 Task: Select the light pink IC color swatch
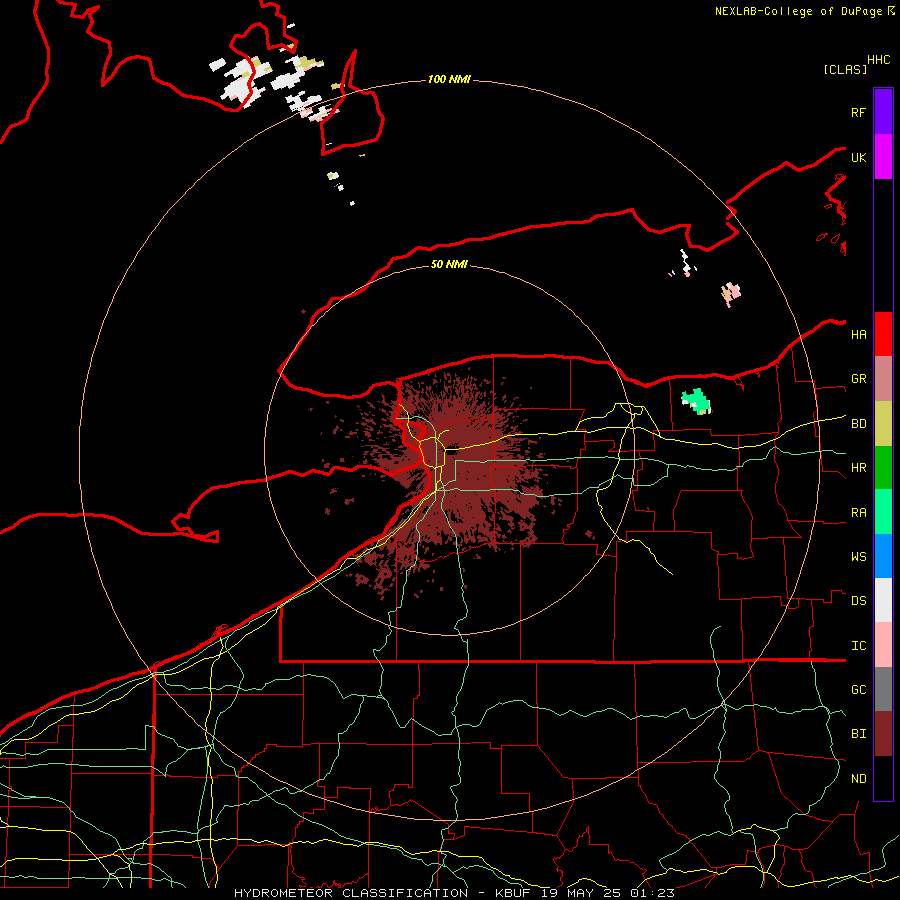(x=883, y=645)
